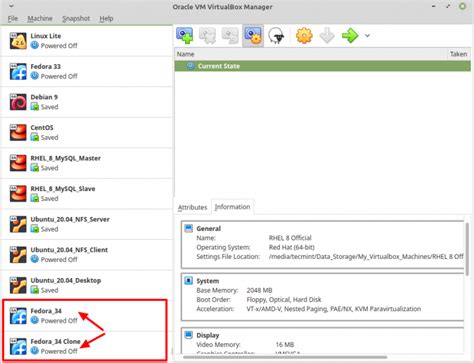Viewport: 474px width, 363px height.
Task: Open the Help menu
Action: pyautogui.click(x=106, y=18)
